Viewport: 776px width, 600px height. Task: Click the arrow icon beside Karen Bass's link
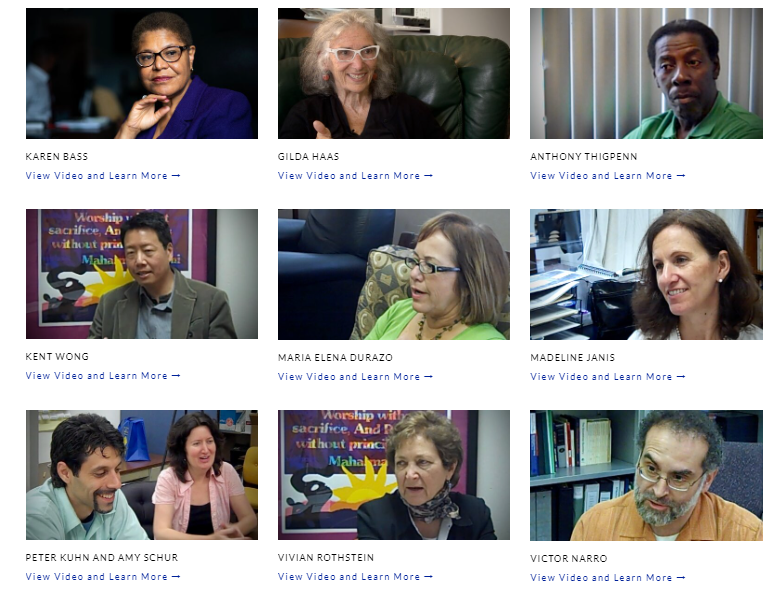(176, 176)
